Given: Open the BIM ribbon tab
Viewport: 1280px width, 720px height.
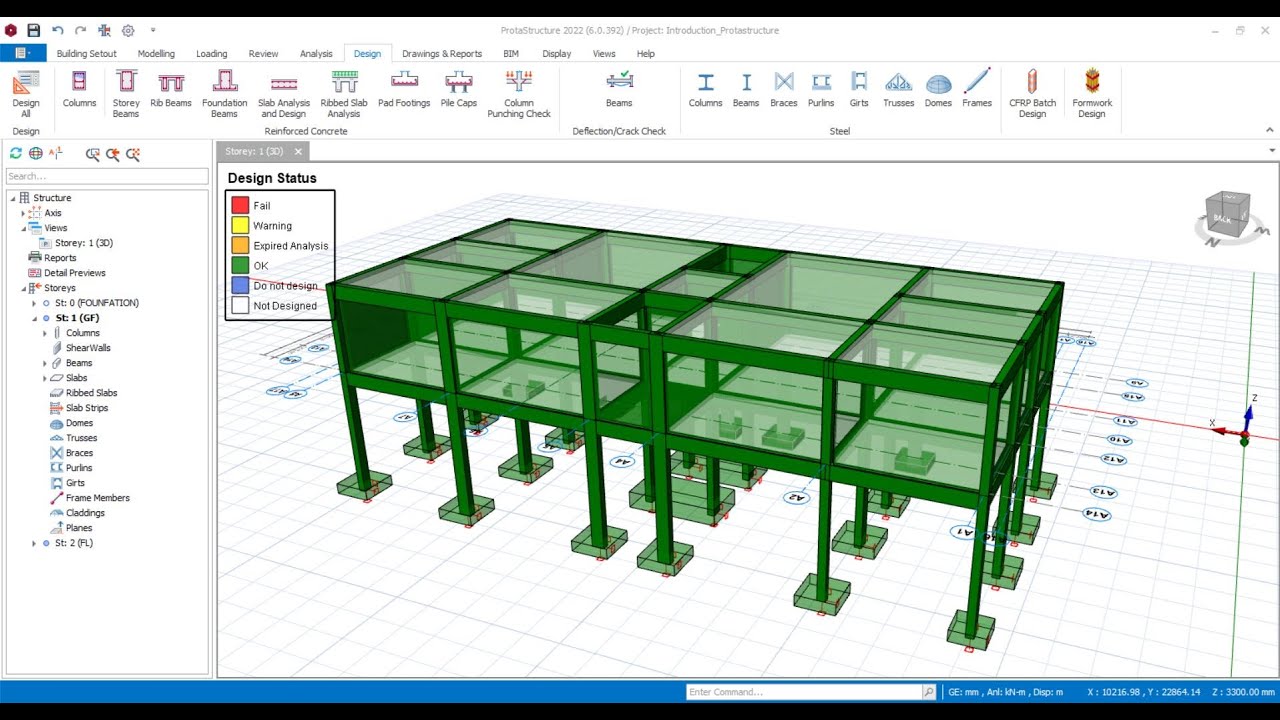Looking at the screenshot, I should pos(511,54).
